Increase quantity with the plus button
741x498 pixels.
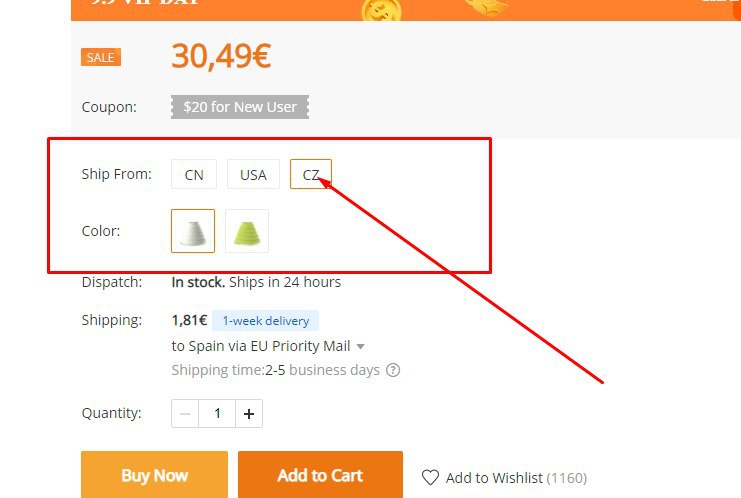[x=249, y=414]
